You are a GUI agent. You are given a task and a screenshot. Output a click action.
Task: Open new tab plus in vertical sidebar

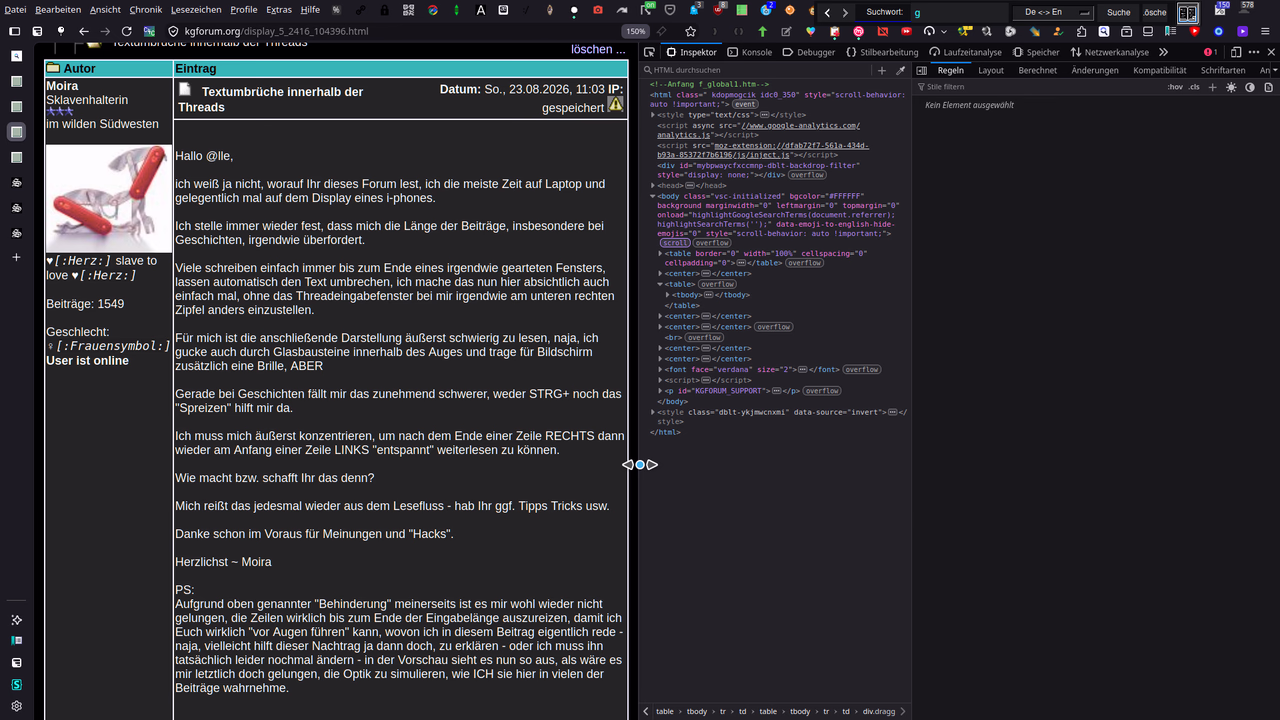tap(16, 257)
